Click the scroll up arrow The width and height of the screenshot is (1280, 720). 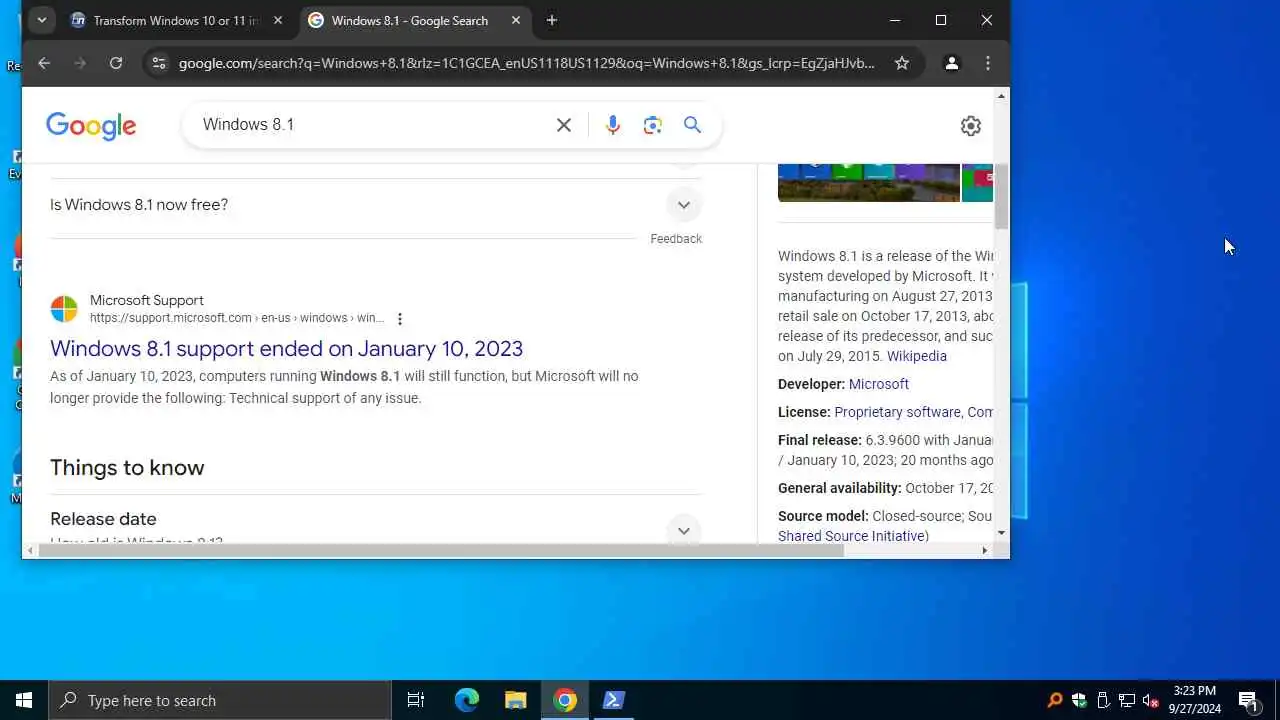tap(1001, 96)
